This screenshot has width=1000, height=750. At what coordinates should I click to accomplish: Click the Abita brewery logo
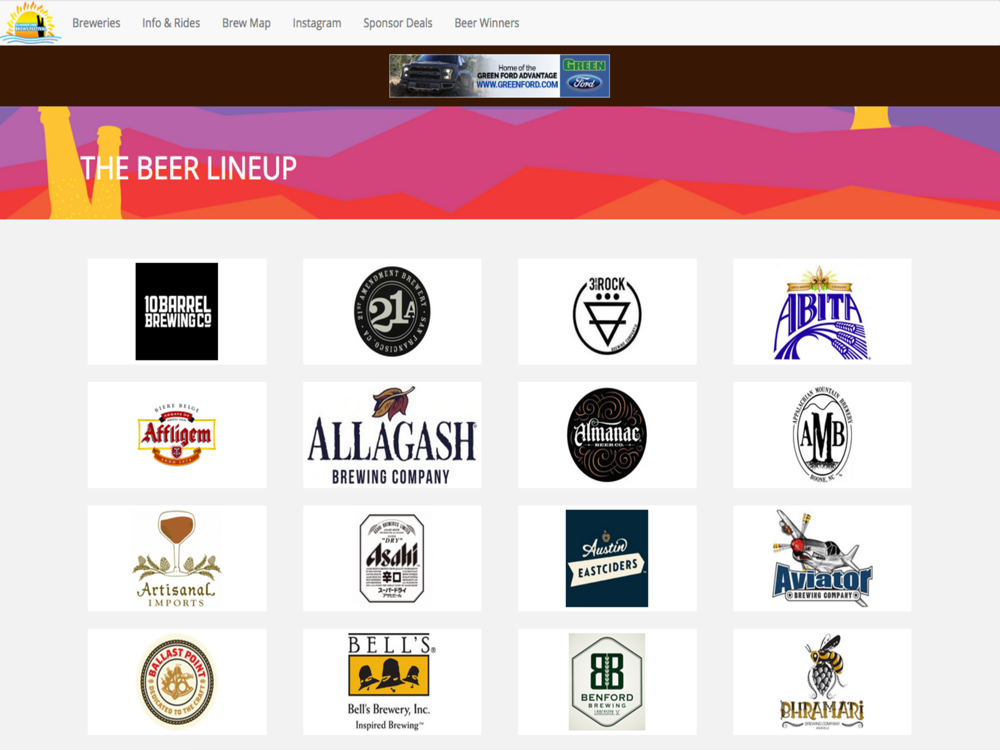tap(822, 312)
